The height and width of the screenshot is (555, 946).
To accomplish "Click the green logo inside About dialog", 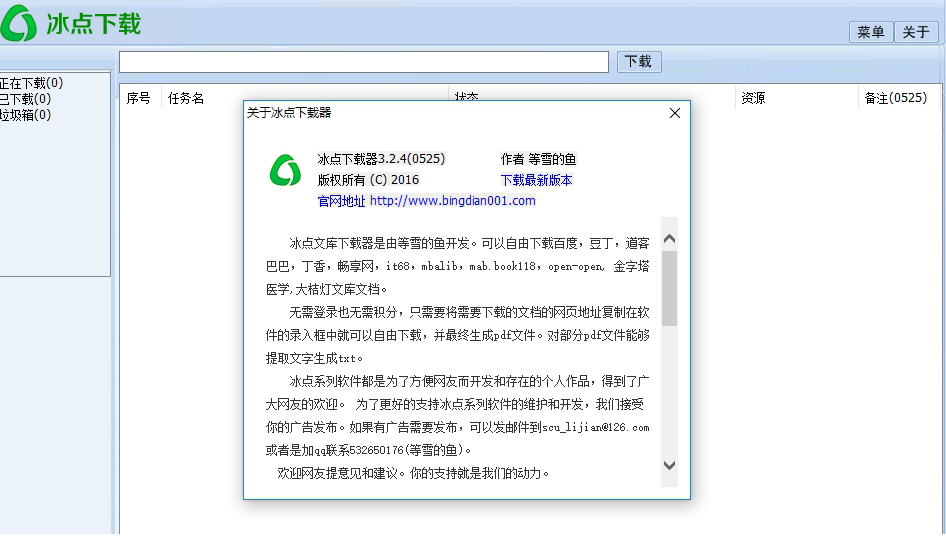I will 285,170.
